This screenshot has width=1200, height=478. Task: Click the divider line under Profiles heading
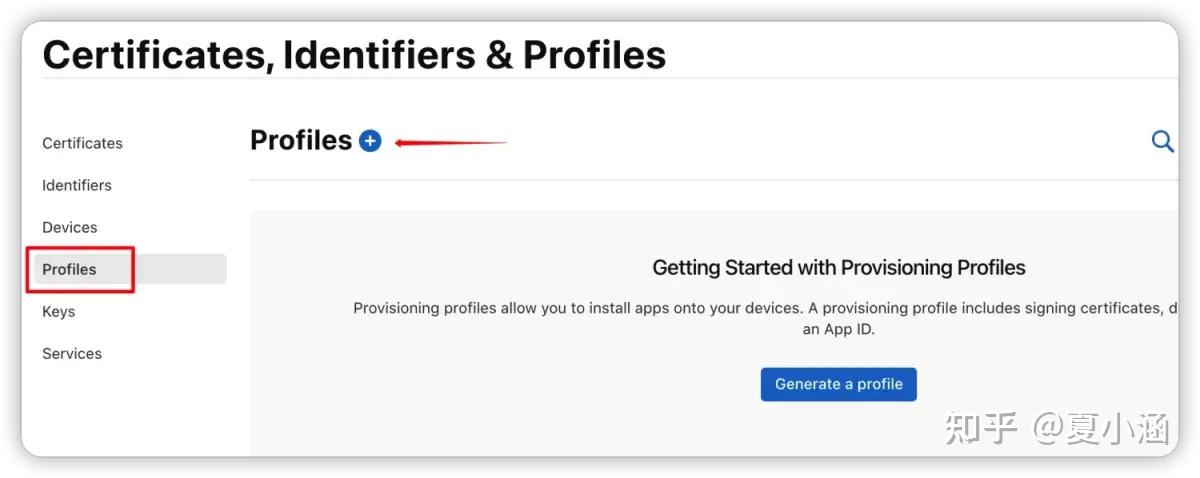point(700,181)
